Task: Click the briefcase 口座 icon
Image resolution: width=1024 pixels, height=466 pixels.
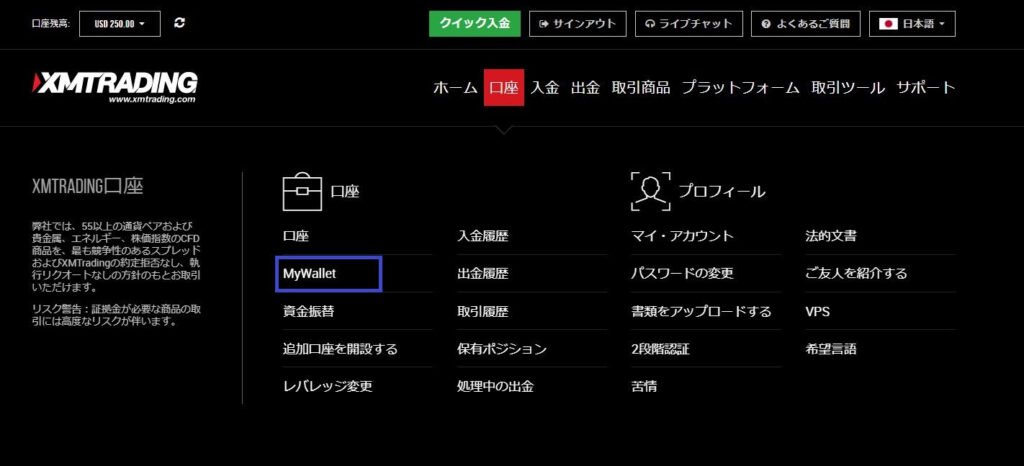Action: [302, 191]
